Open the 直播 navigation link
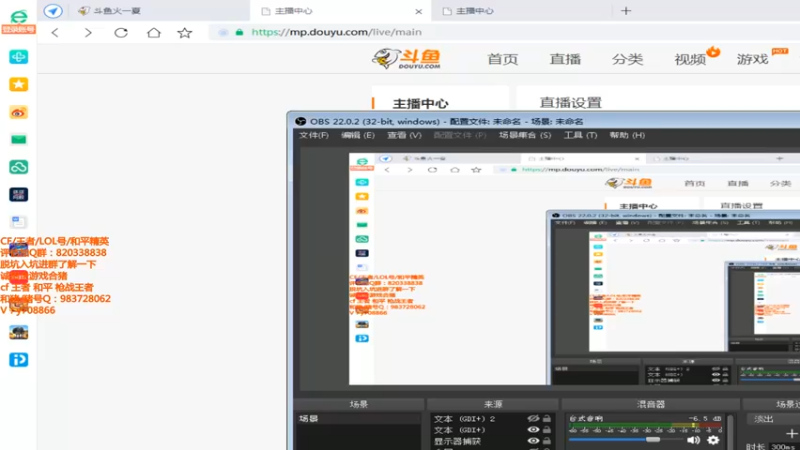The width and height of the screenshot is (800, 450). pos(565,59)
